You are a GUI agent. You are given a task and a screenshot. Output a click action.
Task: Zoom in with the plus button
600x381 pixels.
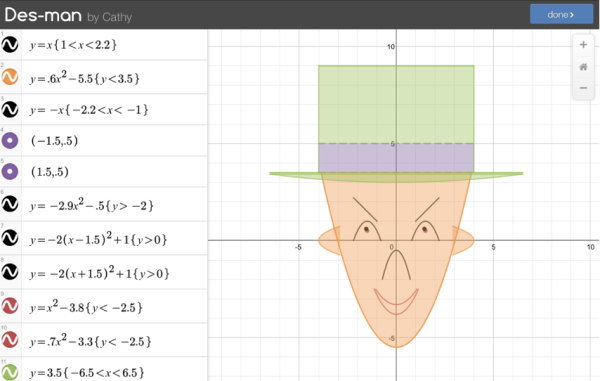tap(583, 45)
